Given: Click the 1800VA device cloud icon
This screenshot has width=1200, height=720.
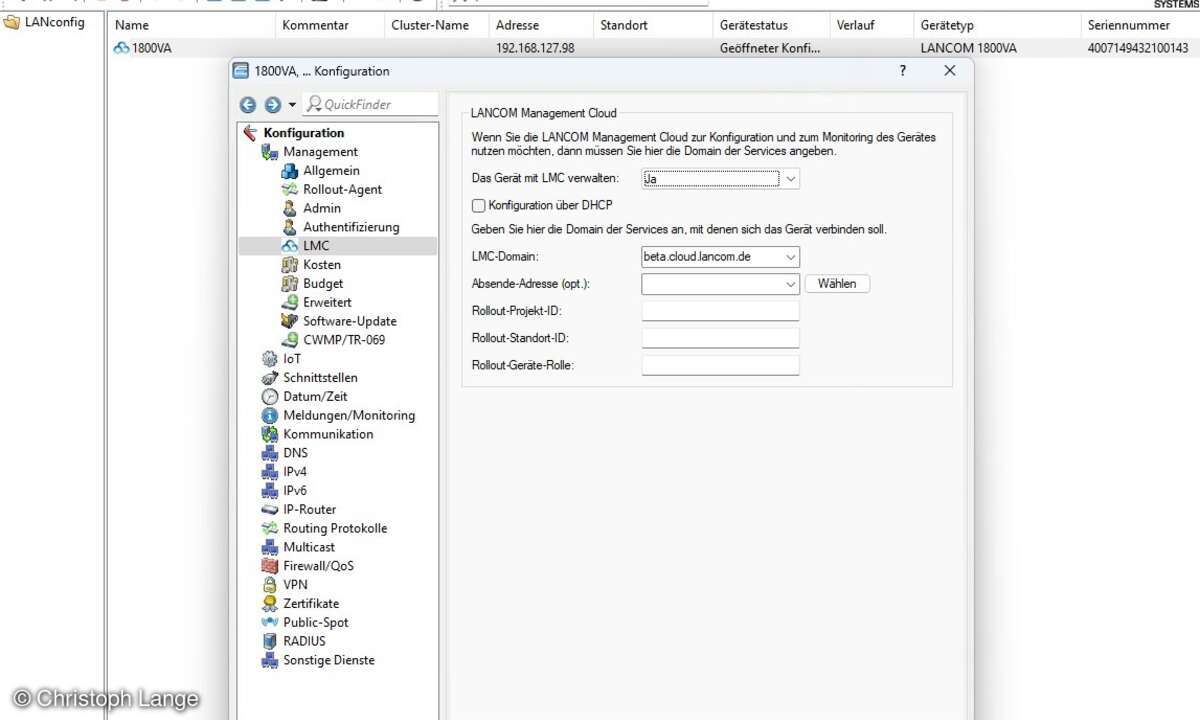Looking at the screenshot, I should (x=122, y=48).
